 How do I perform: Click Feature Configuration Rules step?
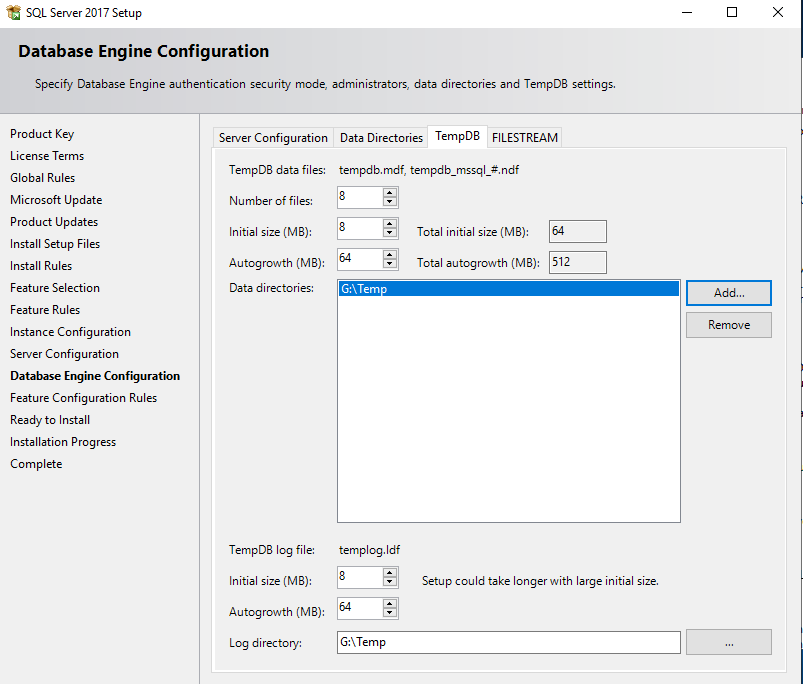point(83,398)
